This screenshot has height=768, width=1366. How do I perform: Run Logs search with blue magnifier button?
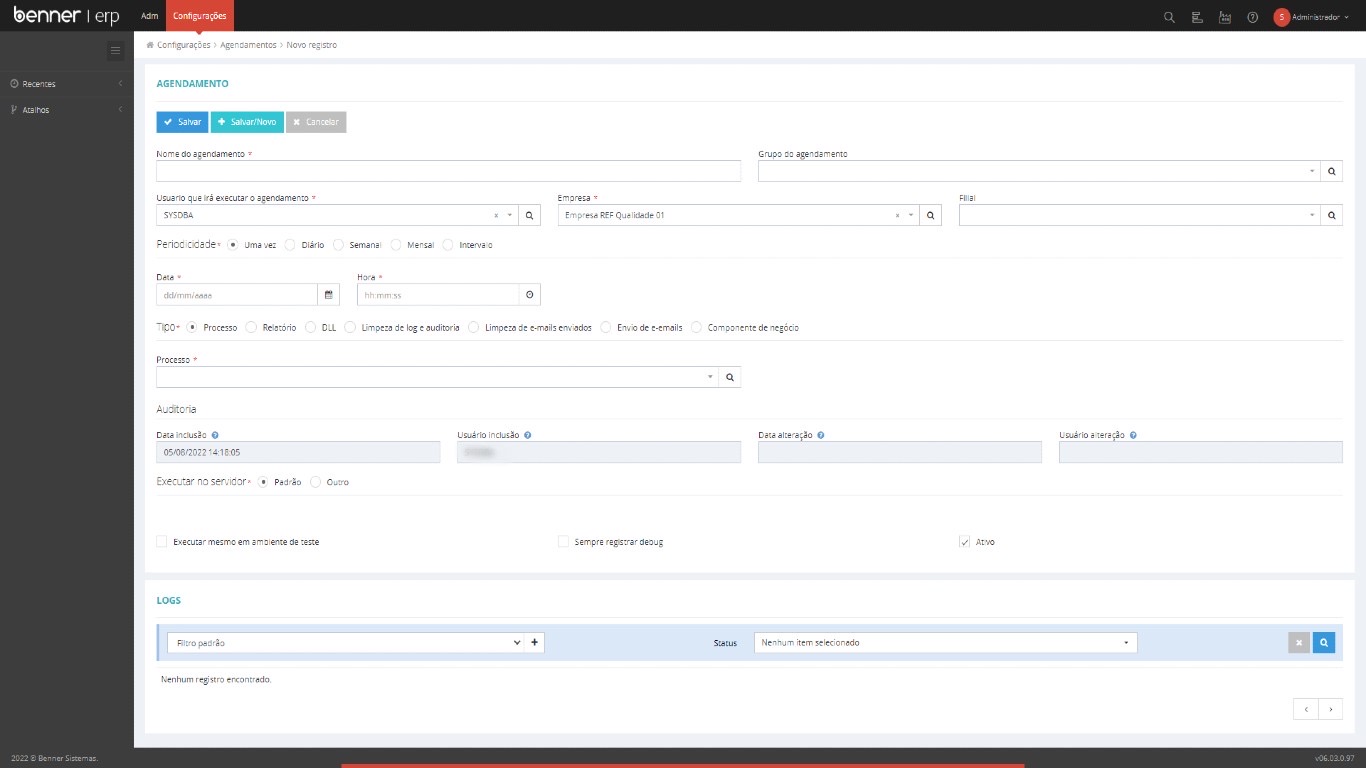click(x=1324, y=643)
